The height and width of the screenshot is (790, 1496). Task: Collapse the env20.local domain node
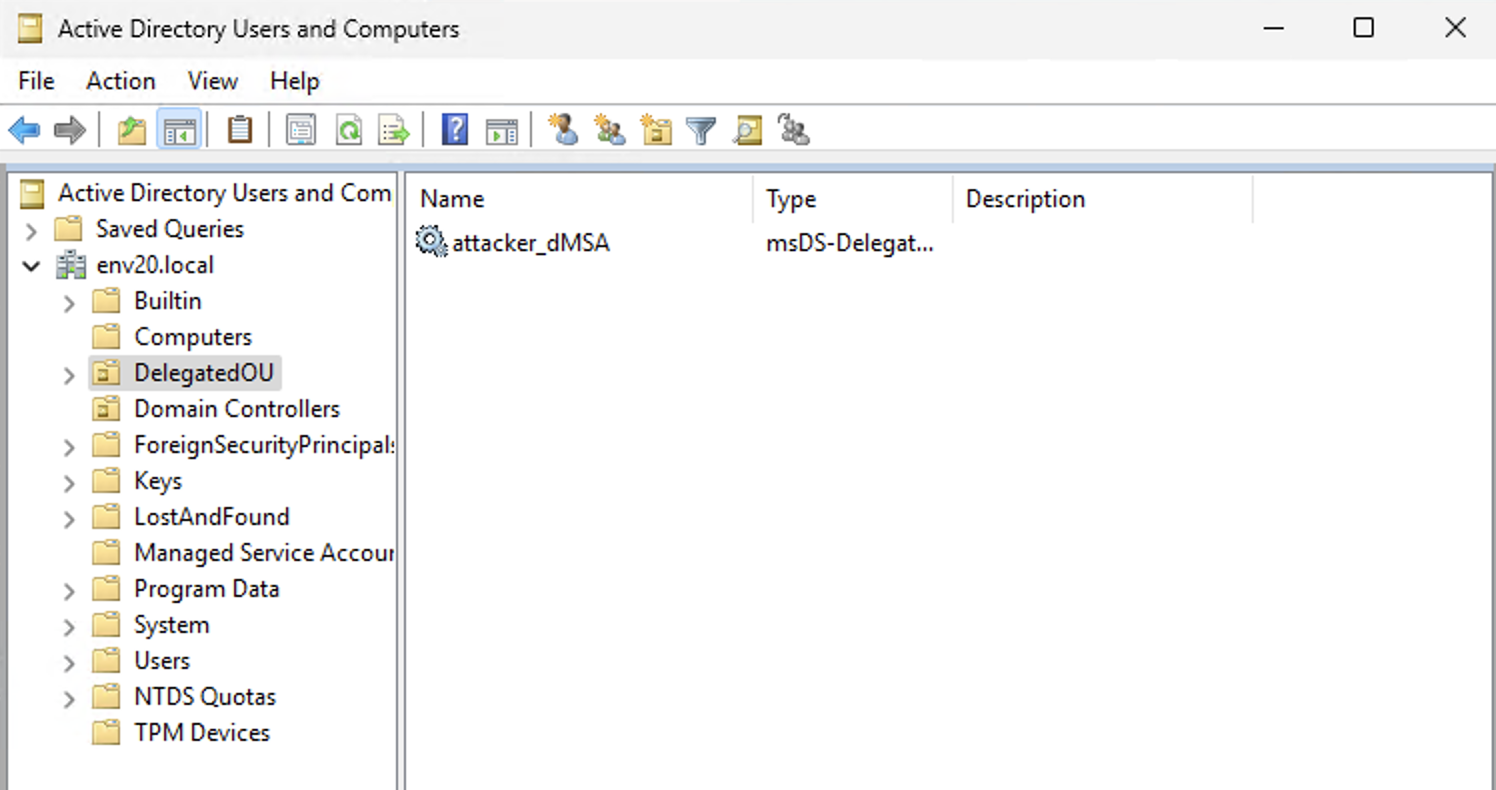tap(31, 266)
